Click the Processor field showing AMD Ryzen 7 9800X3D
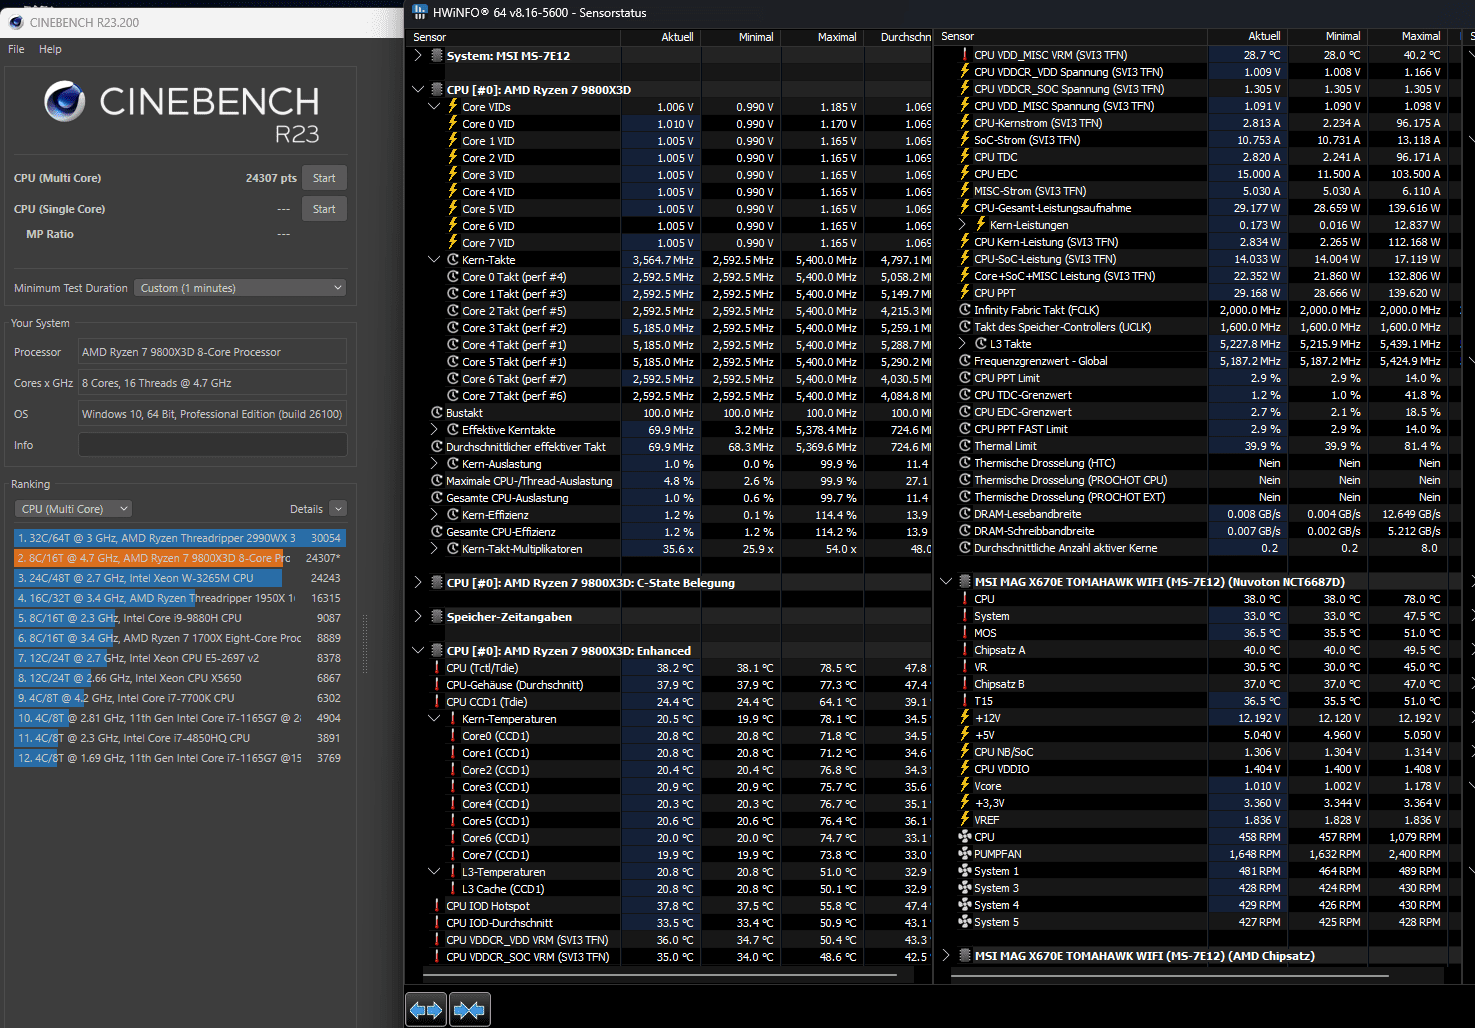This screenshot has width=1475, height=1028. pyautogui.click(x=213, y=352)
